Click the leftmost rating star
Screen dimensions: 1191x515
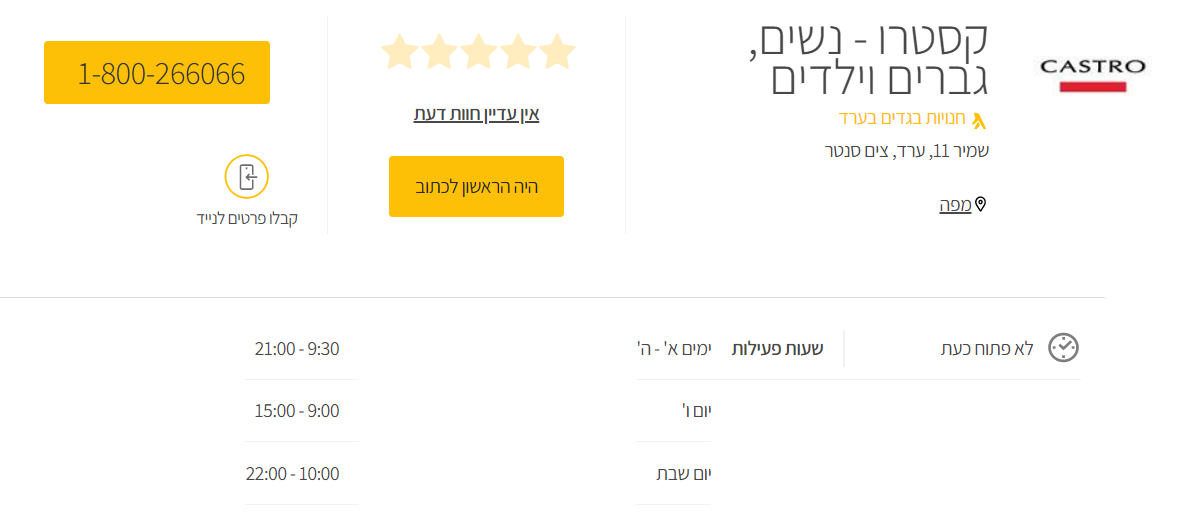pyautogui.click(x=400, y=52)
